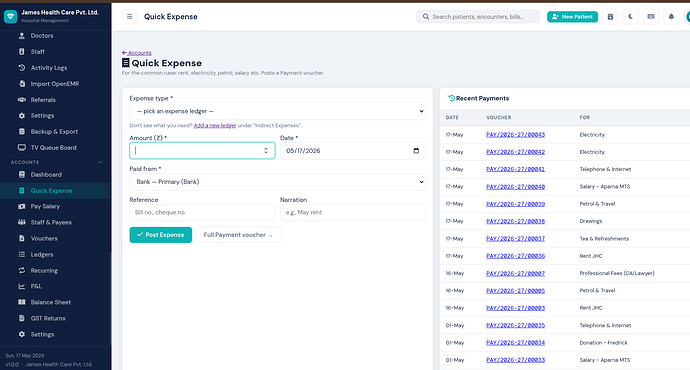
Task: Click the Post Expense button
Action: point(161,235)
